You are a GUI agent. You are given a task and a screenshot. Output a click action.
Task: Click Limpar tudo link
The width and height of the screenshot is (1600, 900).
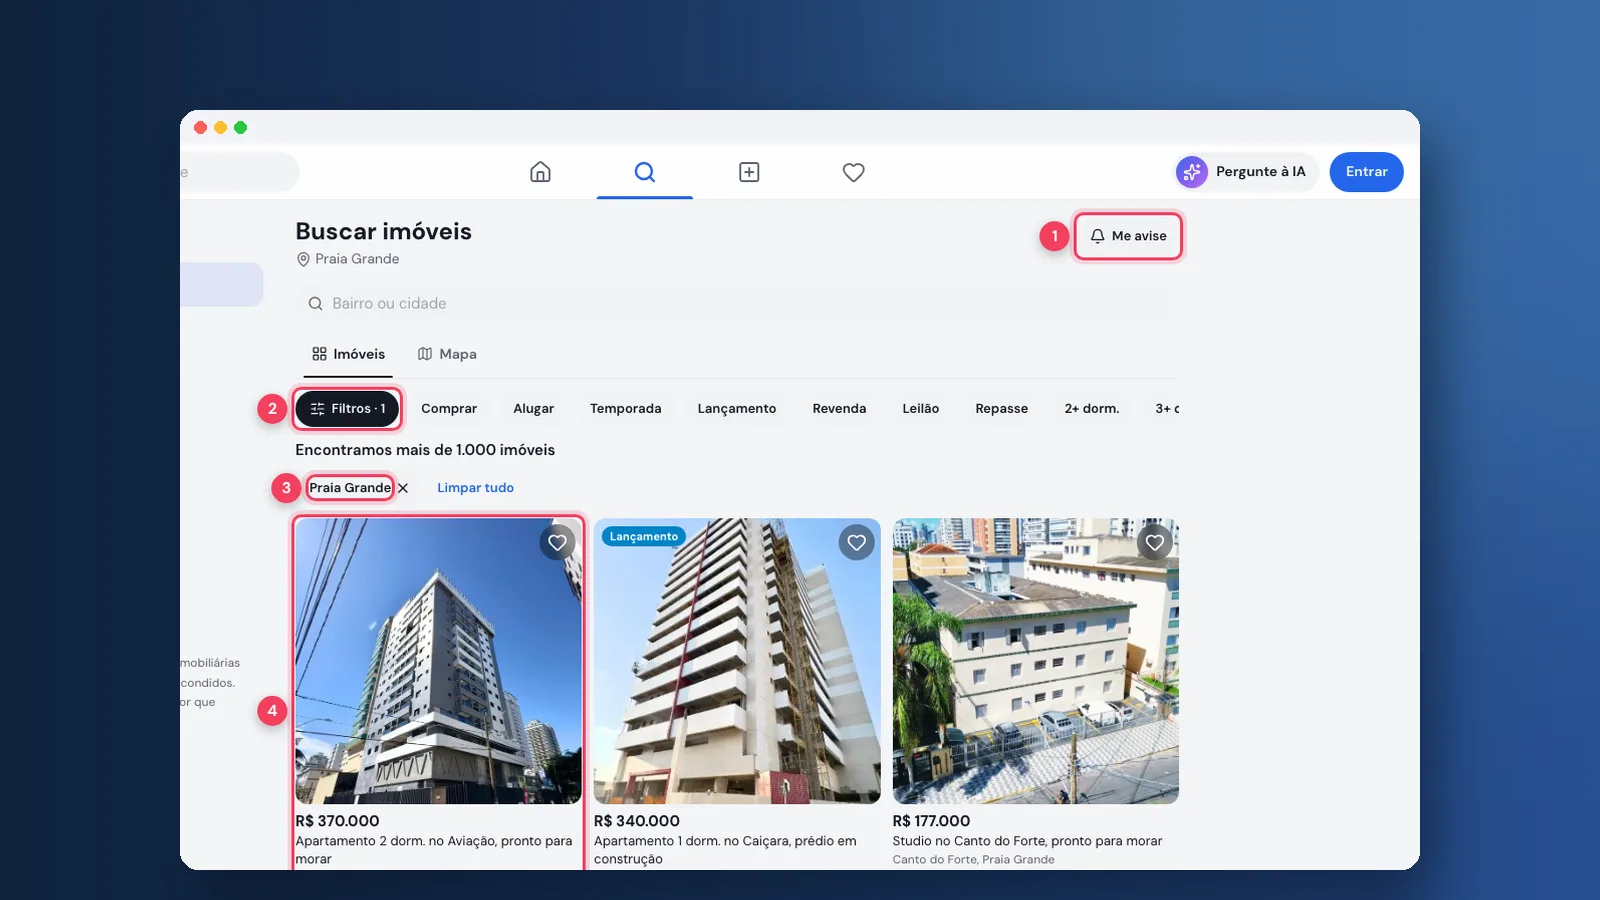click(475, 488)
